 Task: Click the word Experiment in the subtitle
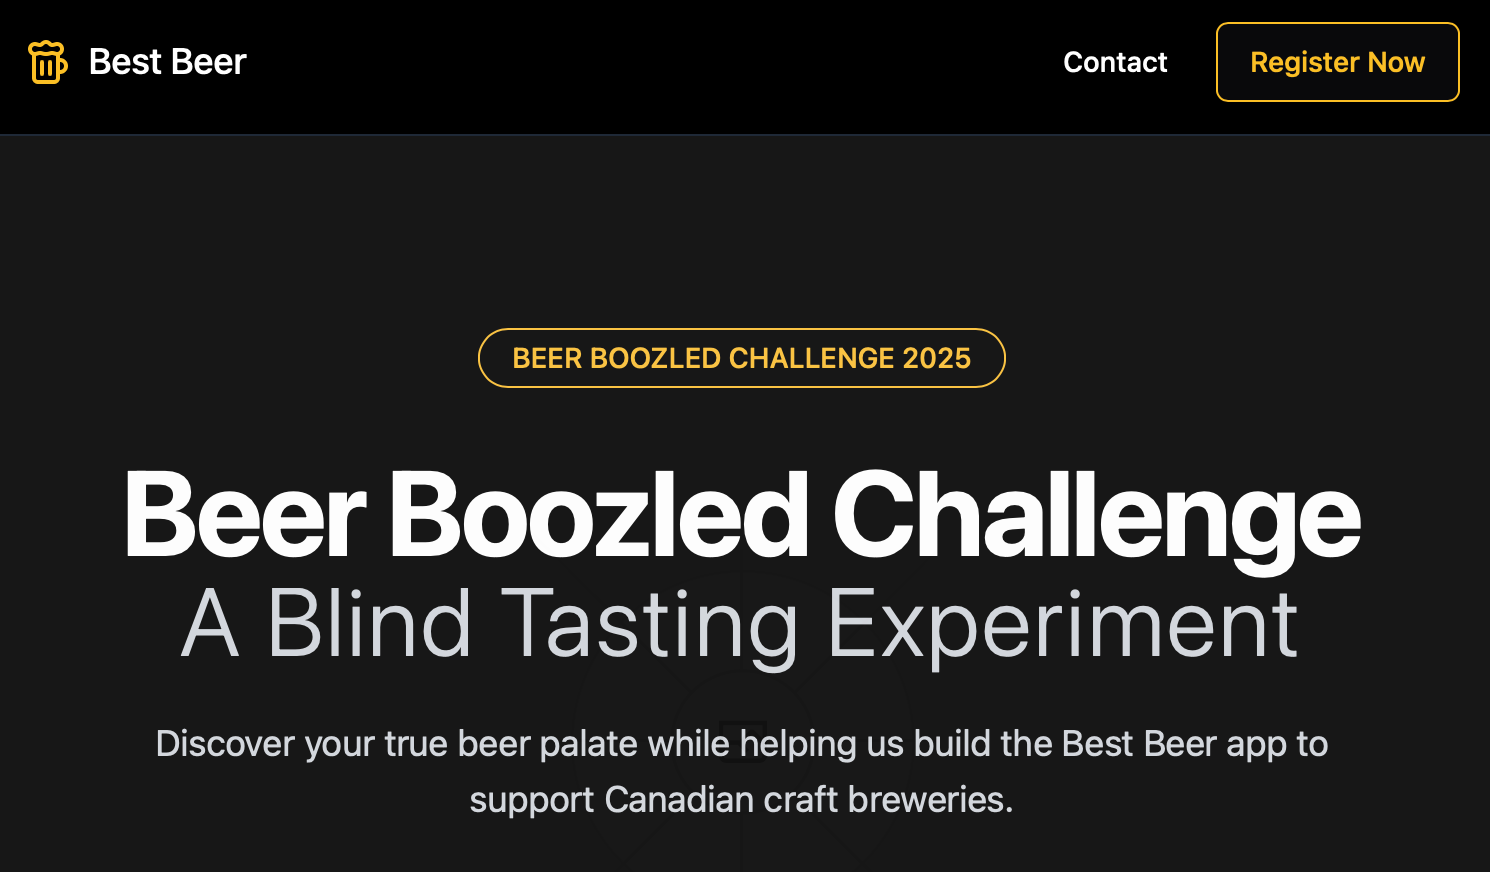click(1062, 624)
